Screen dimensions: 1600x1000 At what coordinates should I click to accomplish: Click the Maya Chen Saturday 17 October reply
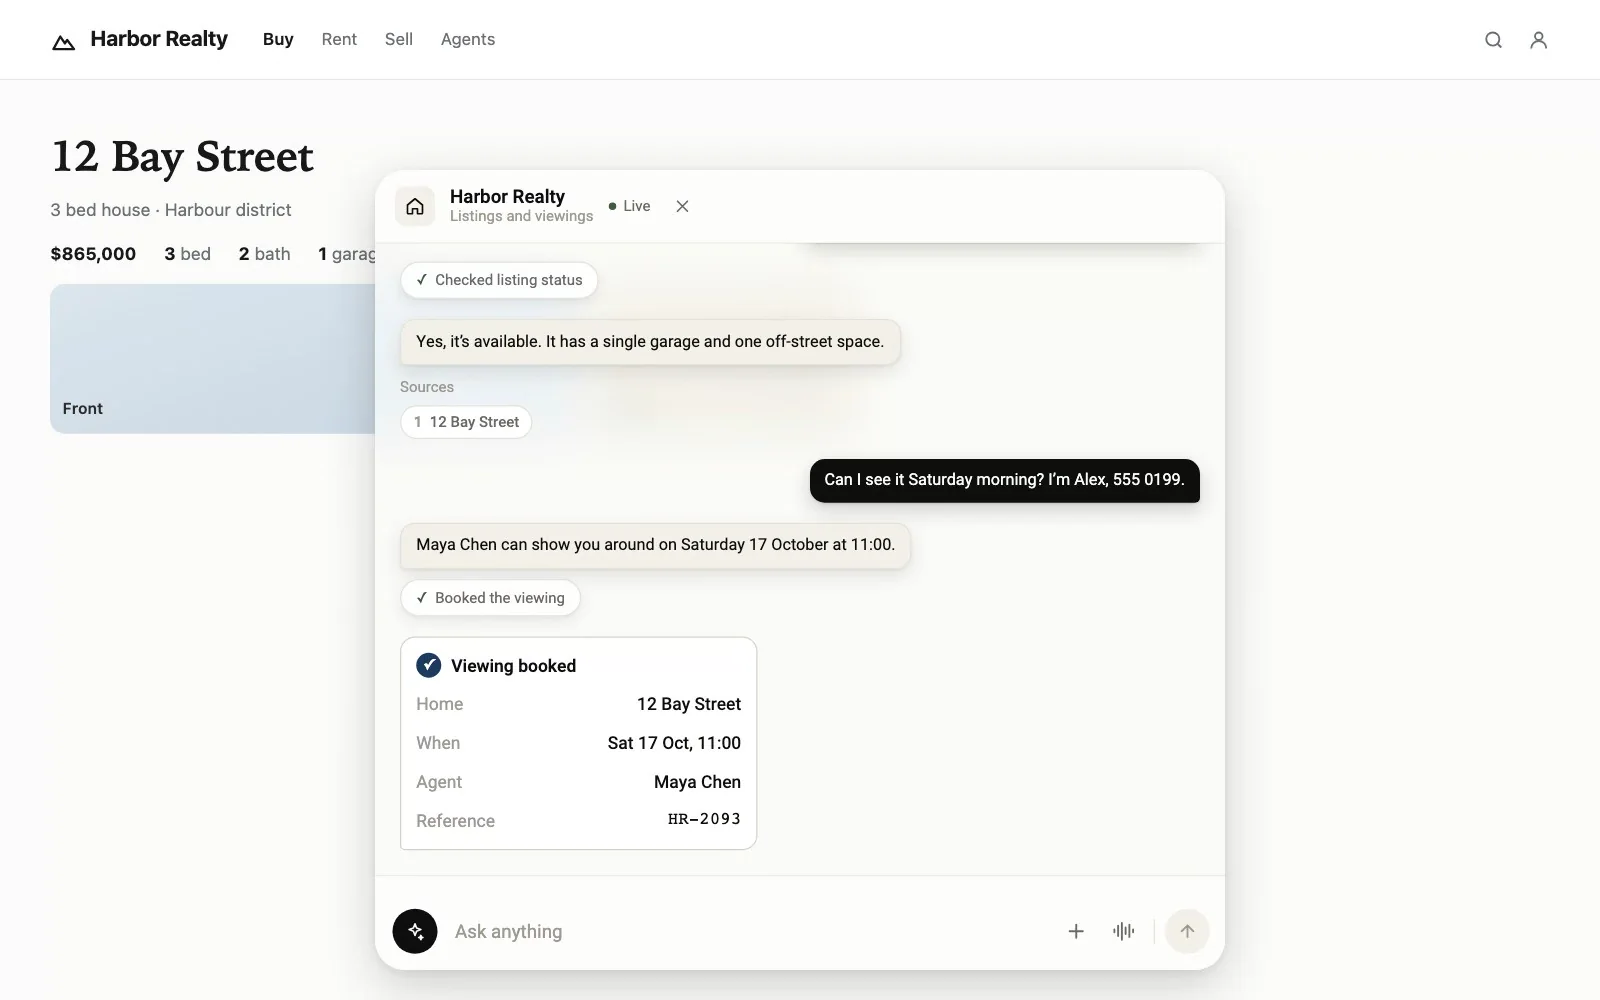click(x=655, y=545)
